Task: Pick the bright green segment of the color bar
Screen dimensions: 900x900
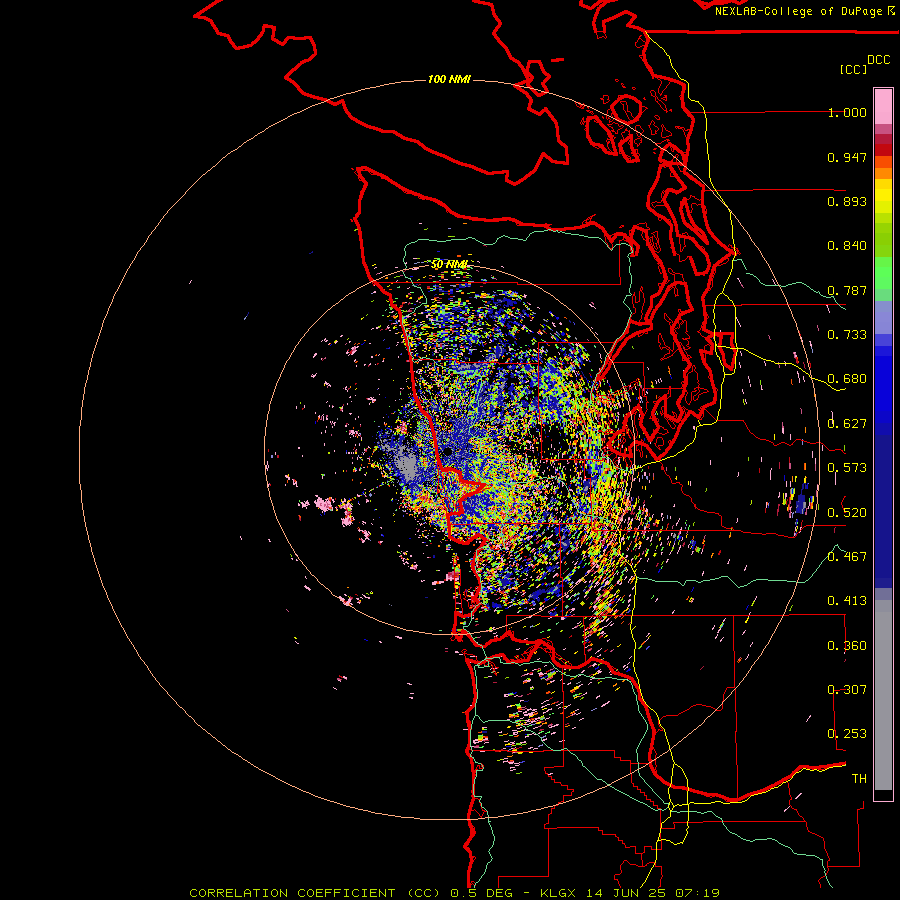Action: pyautogui.click(x=883, y=273)
